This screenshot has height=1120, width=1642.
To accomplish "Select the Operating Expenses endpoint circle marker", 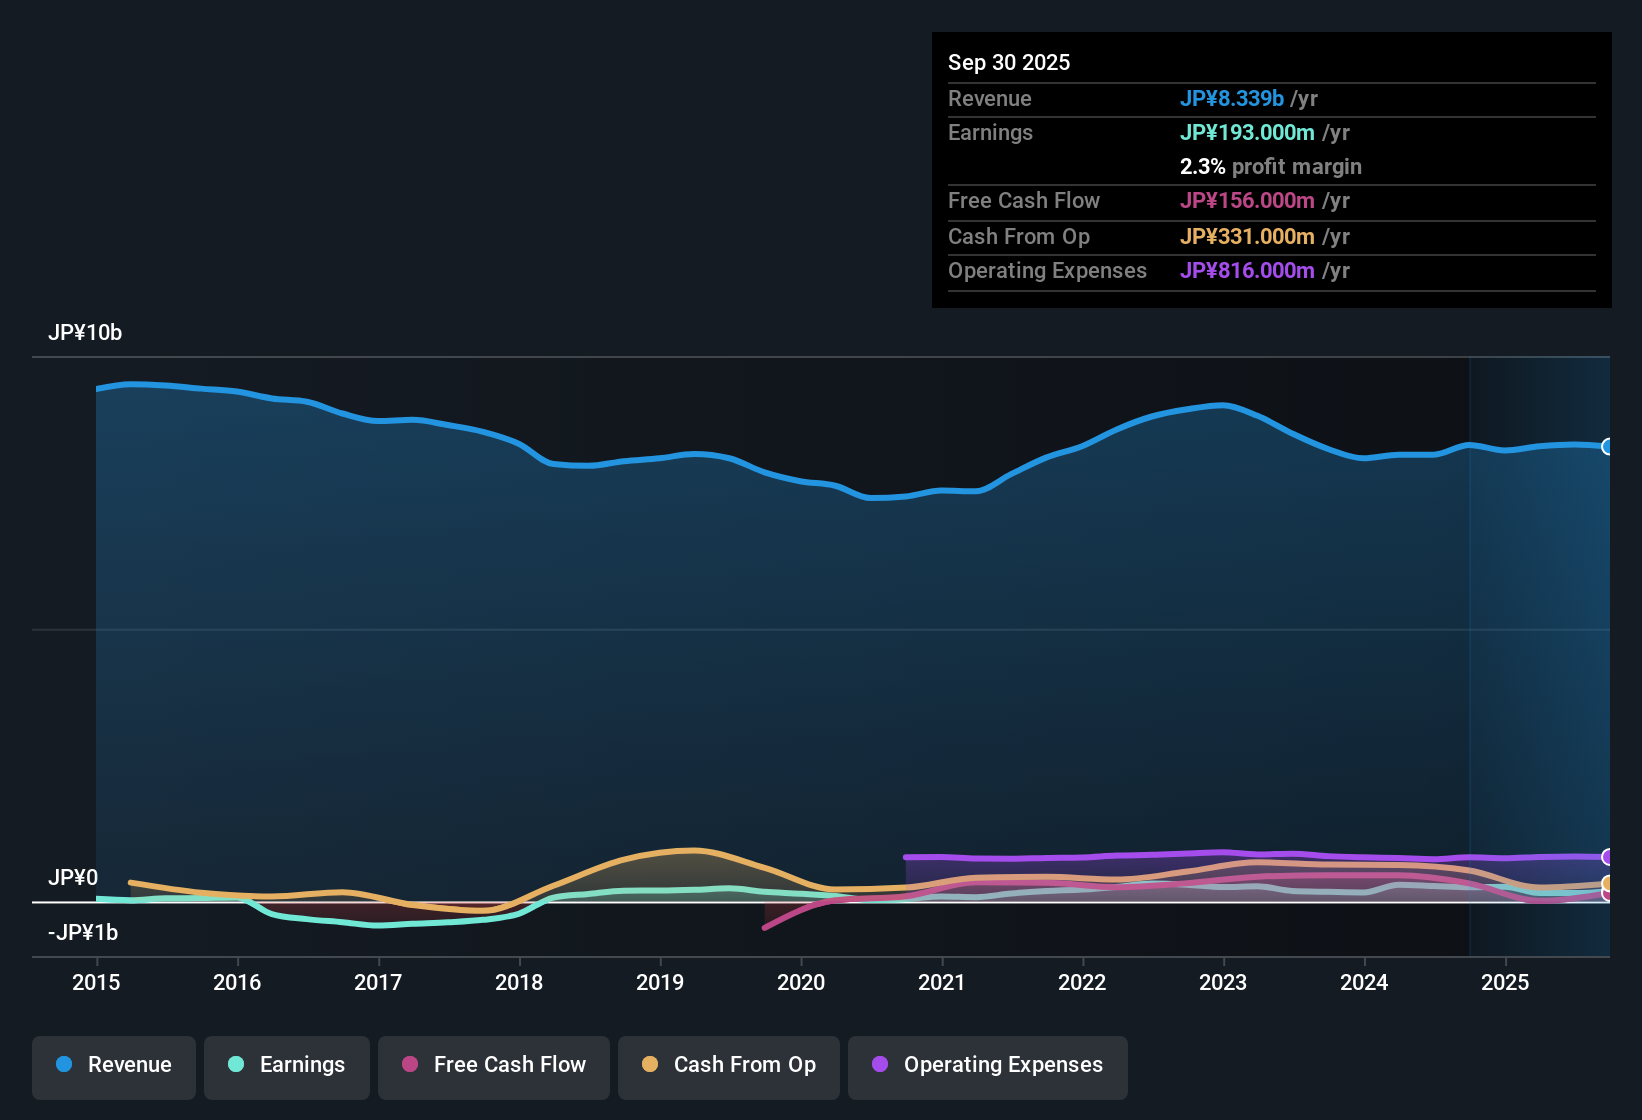I will [x=1608, y=857].
